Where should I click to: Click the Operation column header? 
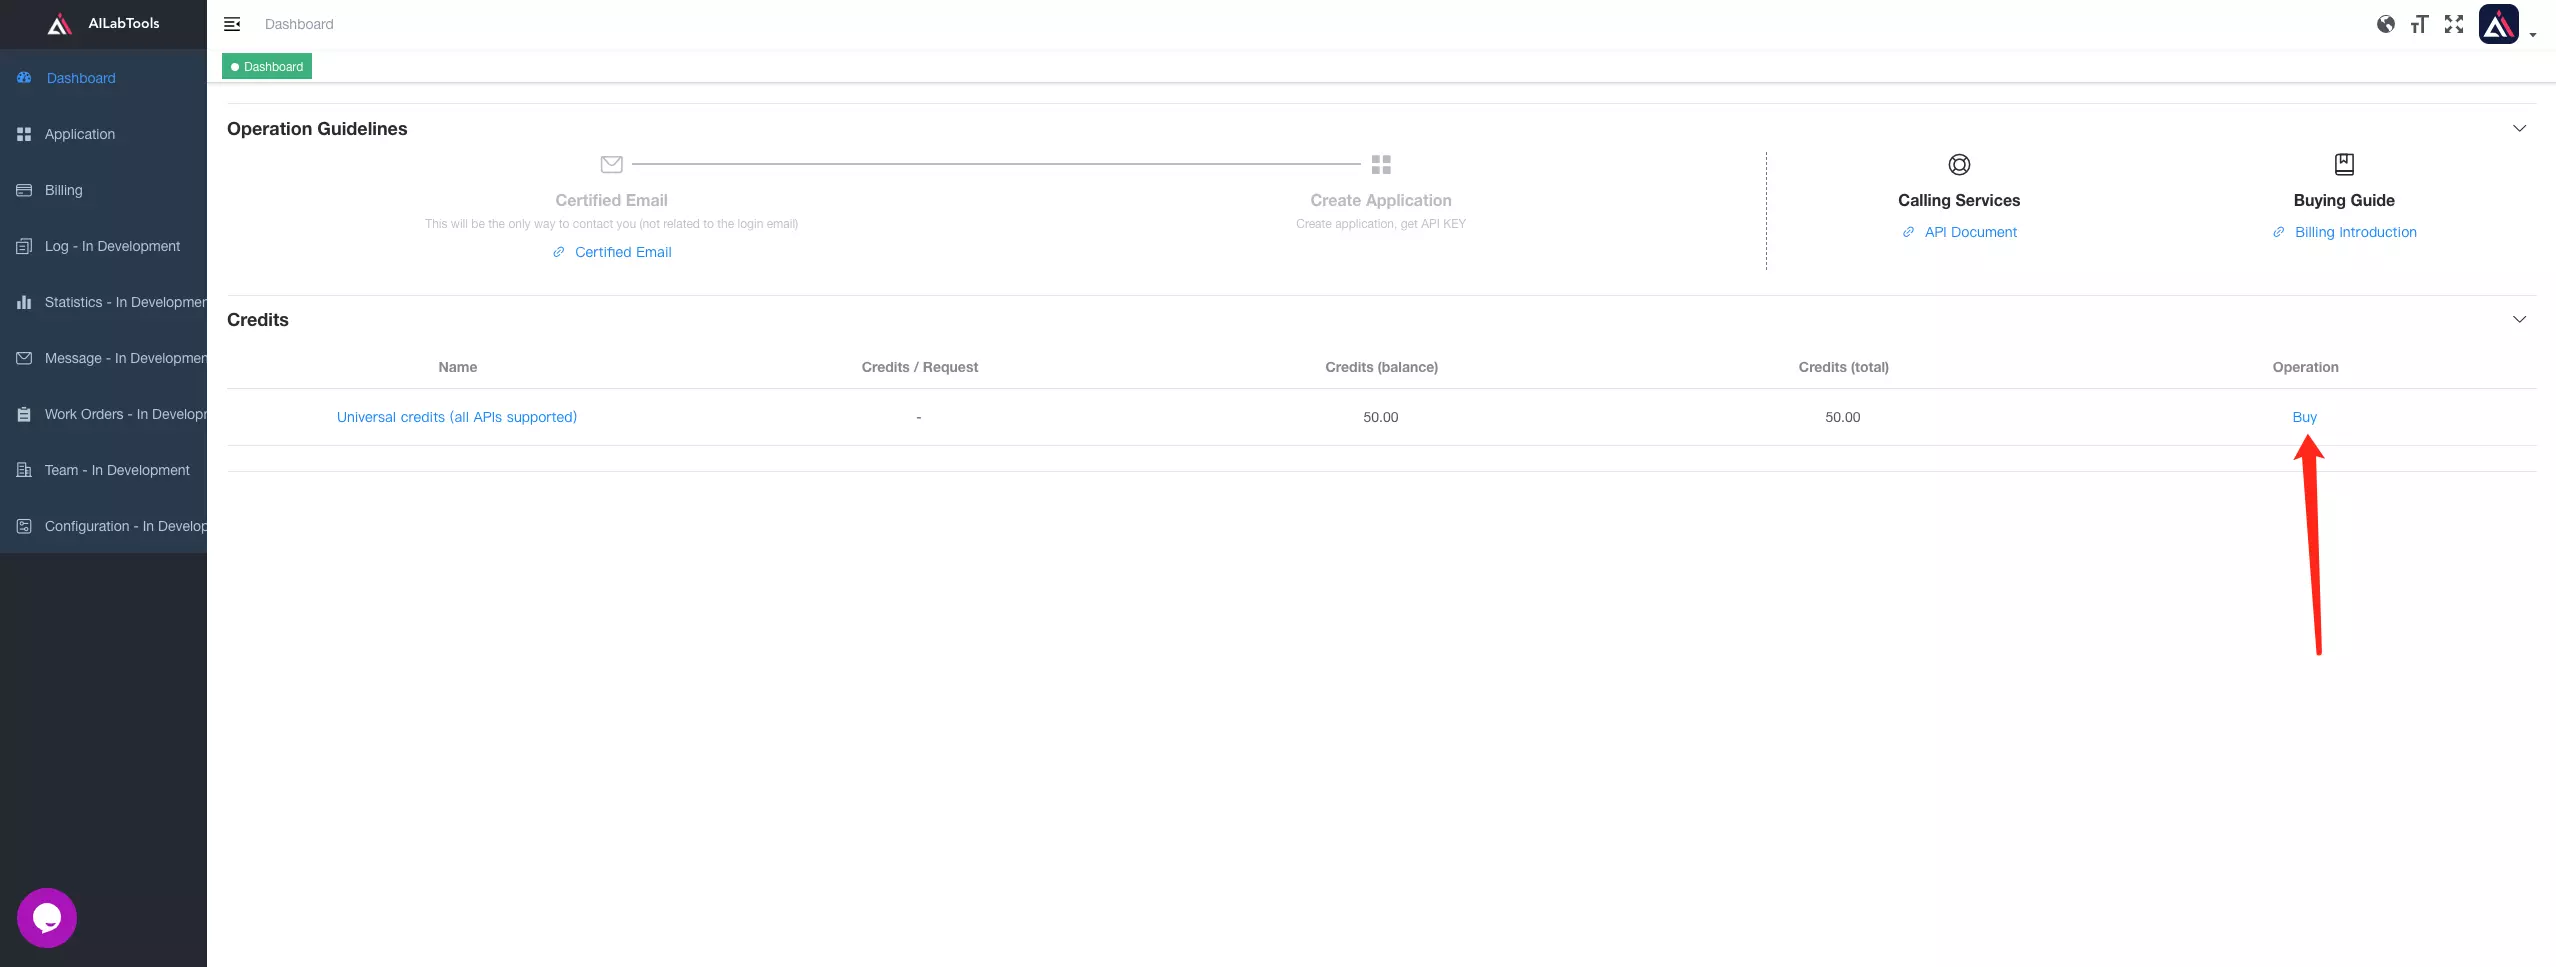[2305, 367]
